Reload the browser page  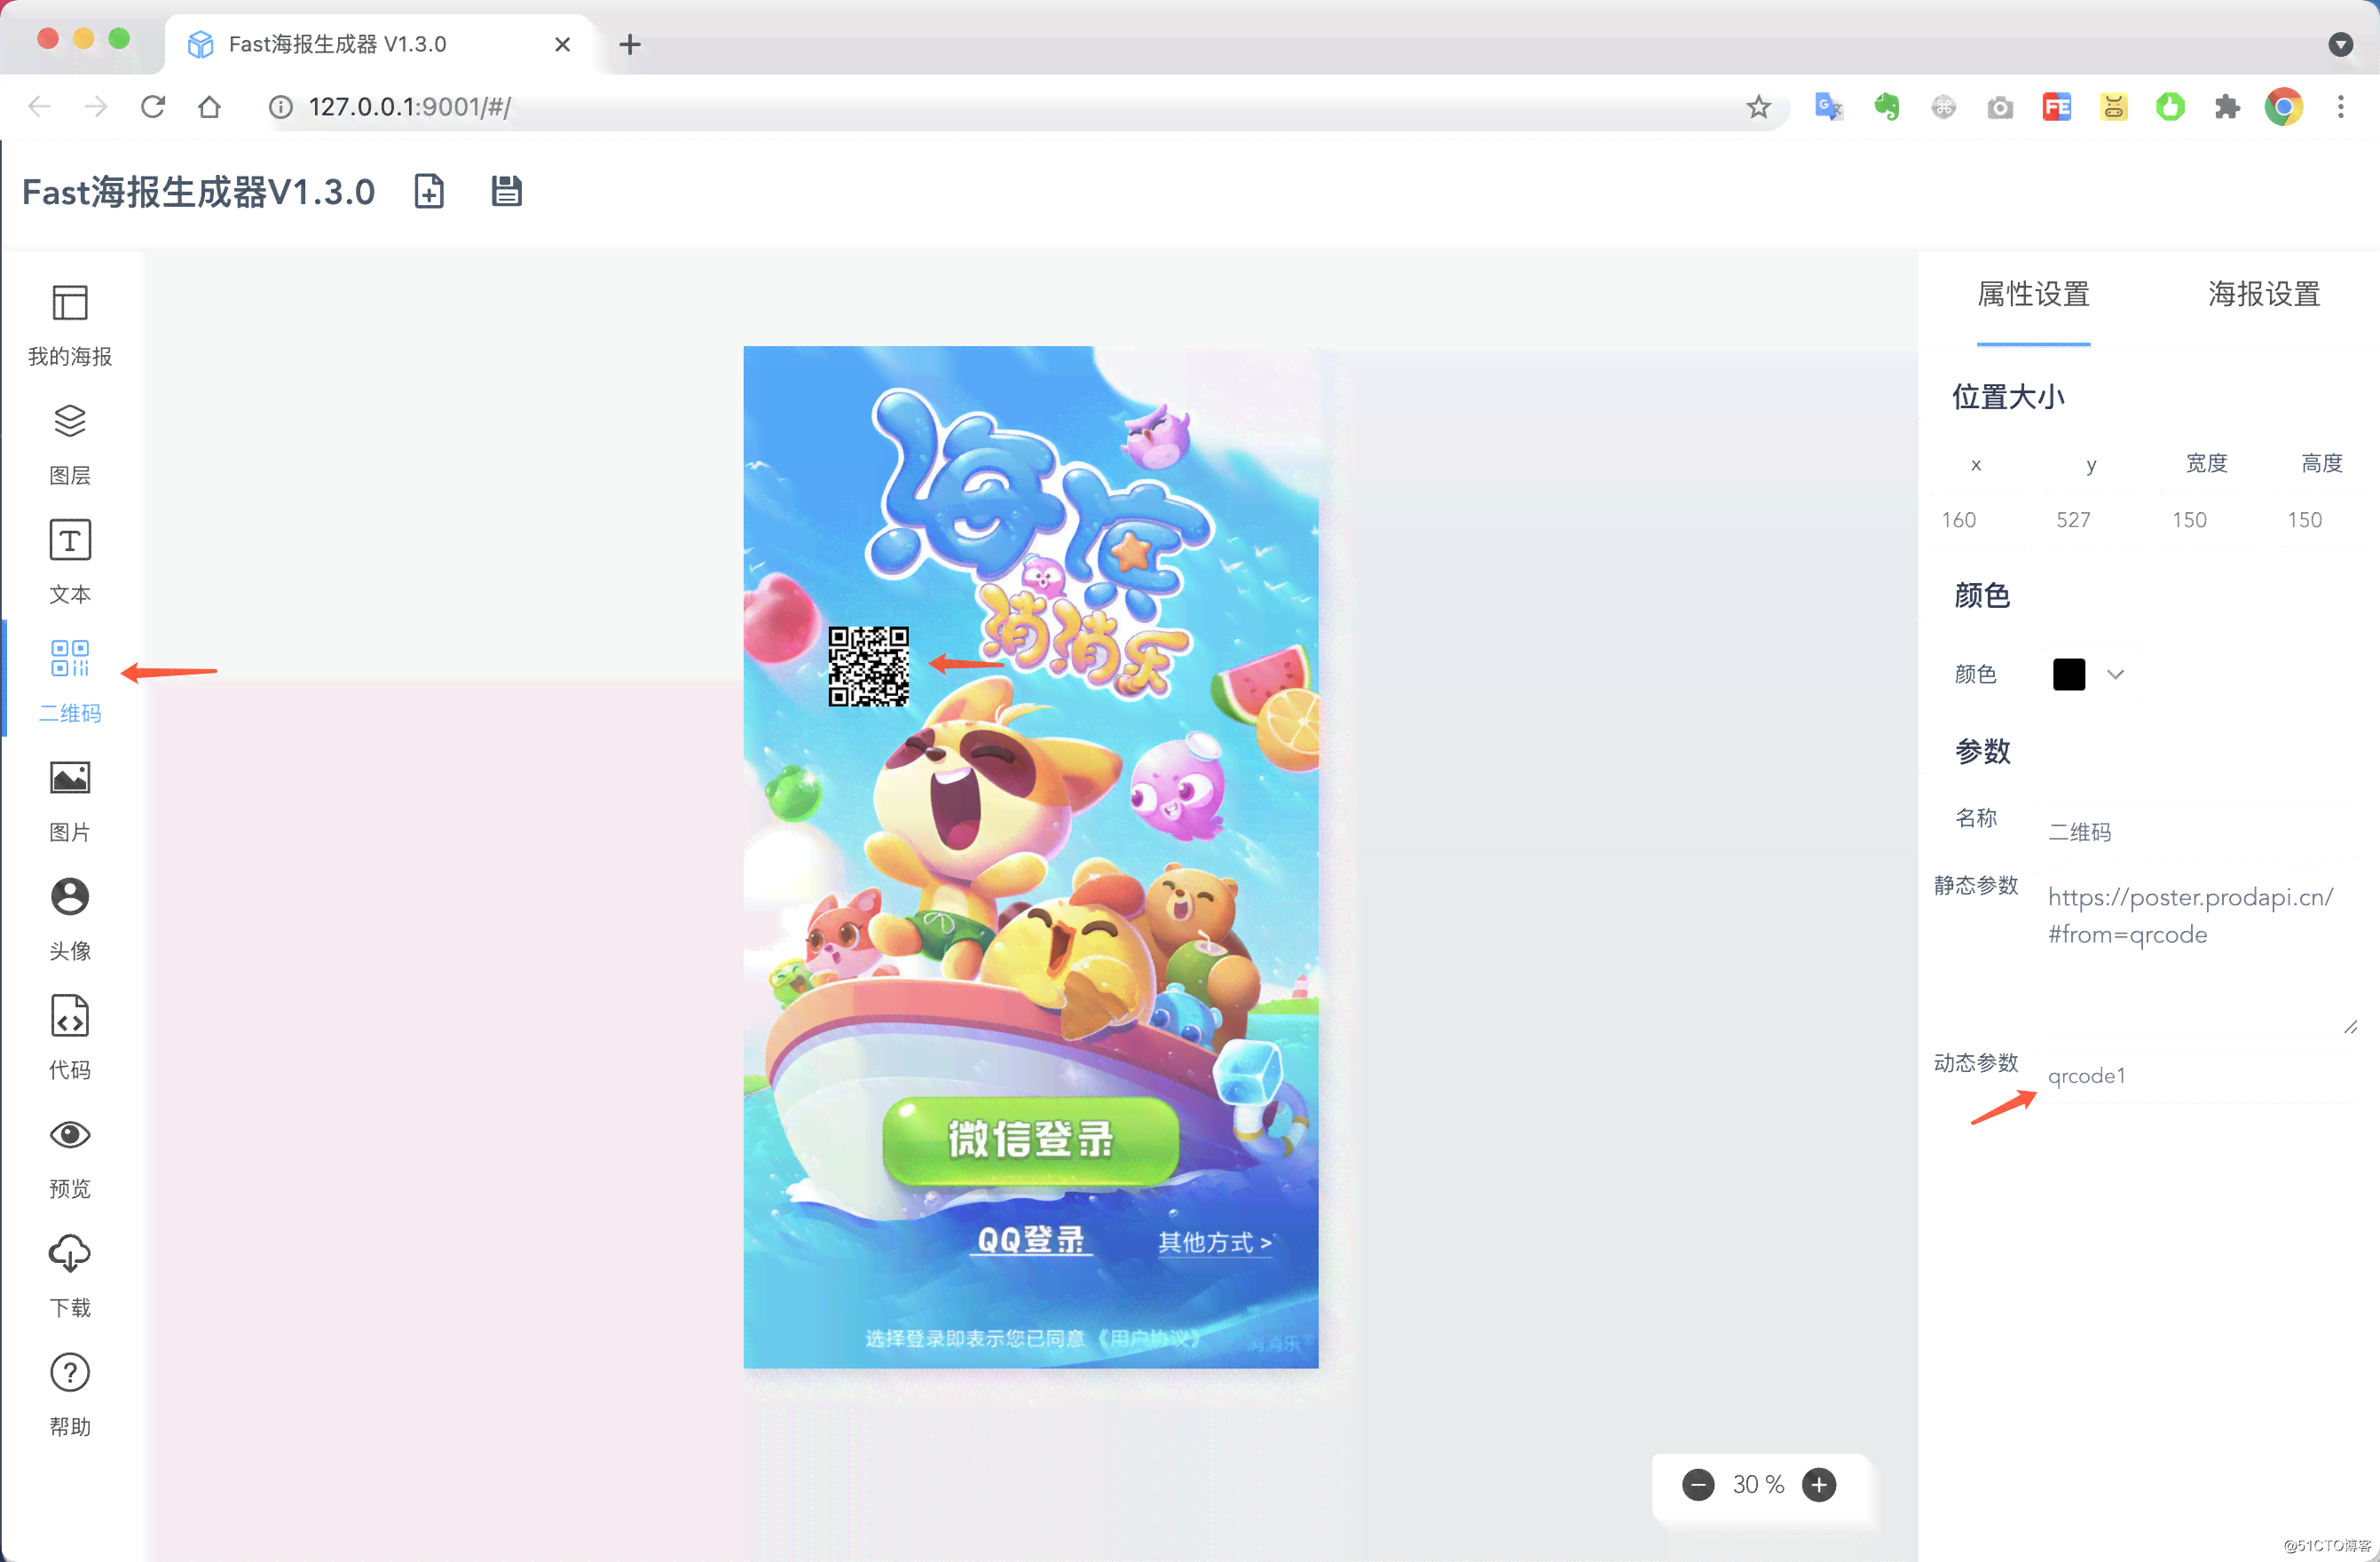152,106
